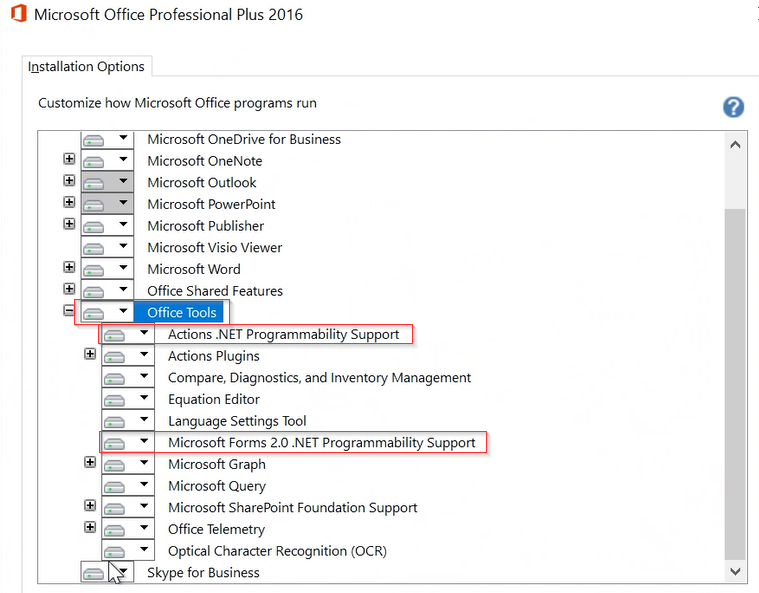Screen dimensions: 759x593
Task: Open drive icon dropdown for Actions Plugins
Action: tap(128, 356)
